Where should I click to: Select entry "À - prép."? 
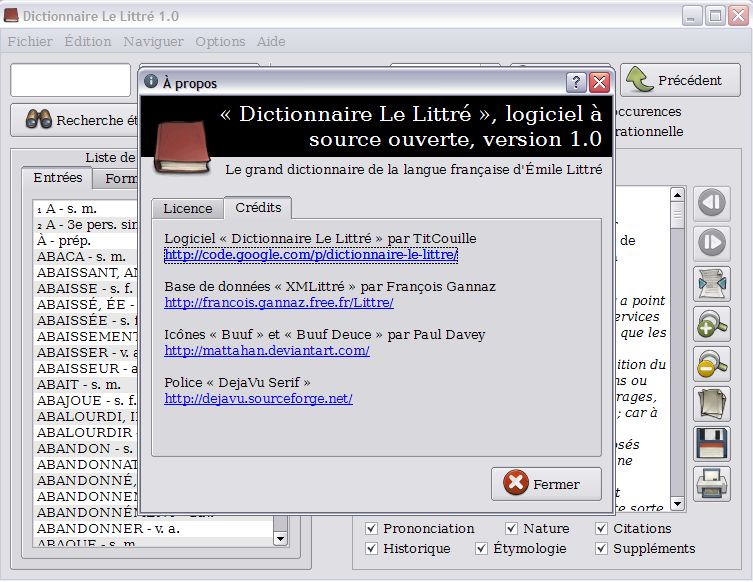click(86, 241)
